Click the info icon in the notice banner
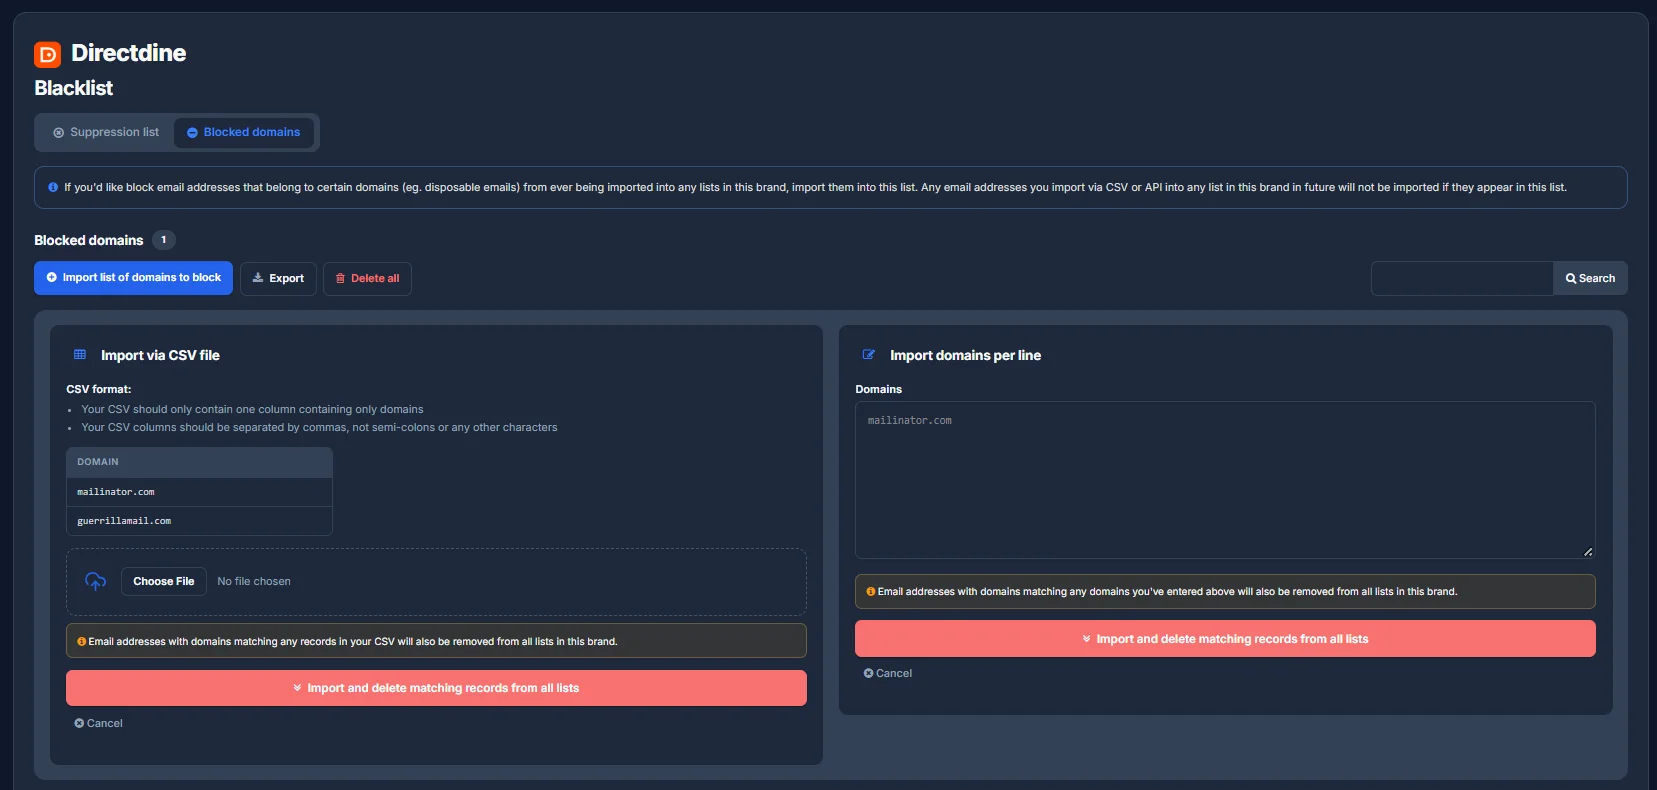 pyautogui.click(x=53, y=187)
